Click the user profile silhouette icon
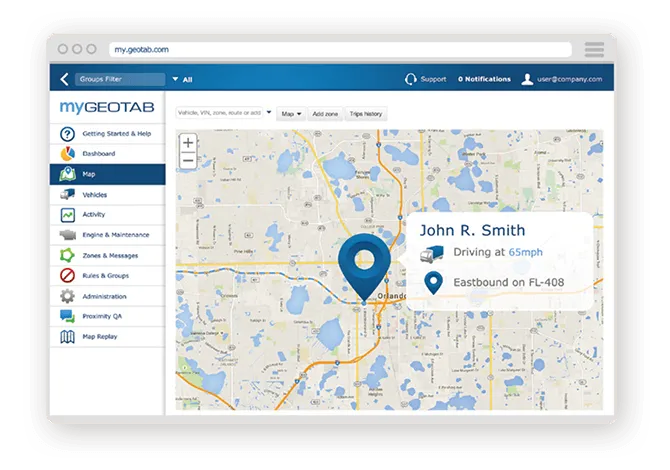The width and height of the screenshot is (670, 470). pos(527,79)
